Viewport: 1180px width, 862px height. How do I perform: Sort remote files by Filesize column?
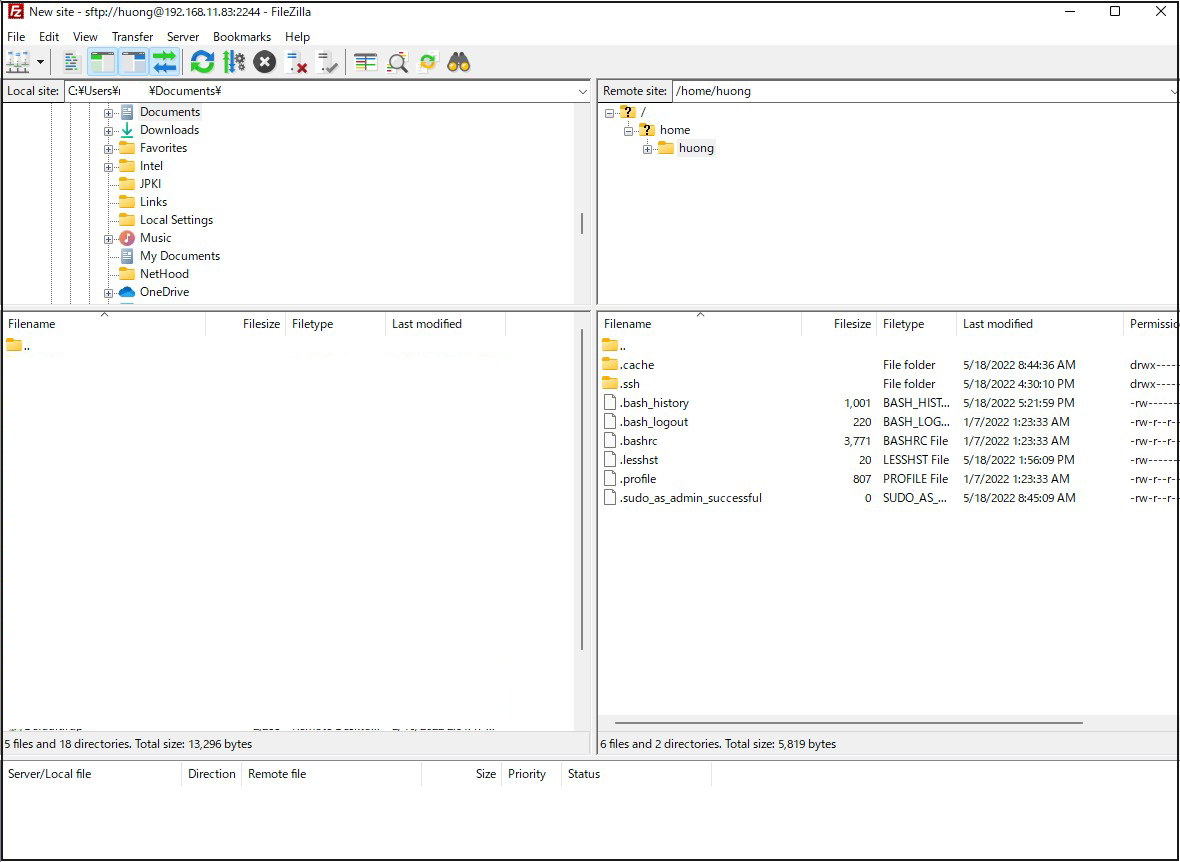[839, 324]
